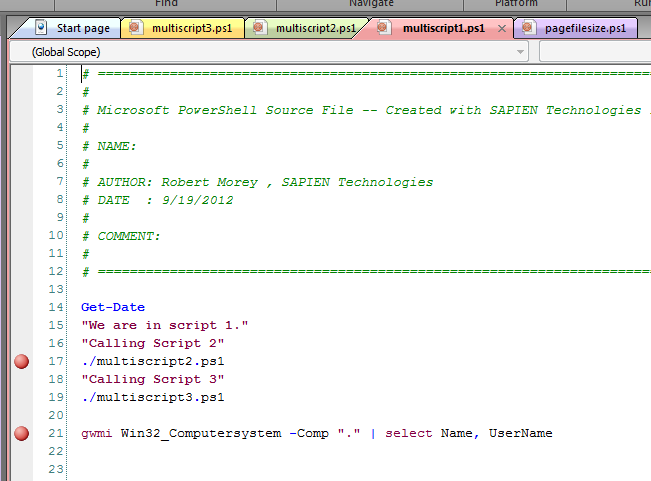The height and width of the screenshot is (481, 651).
Task: Remove the breakpoint on line 17
Action: click(x=22, y=361)
